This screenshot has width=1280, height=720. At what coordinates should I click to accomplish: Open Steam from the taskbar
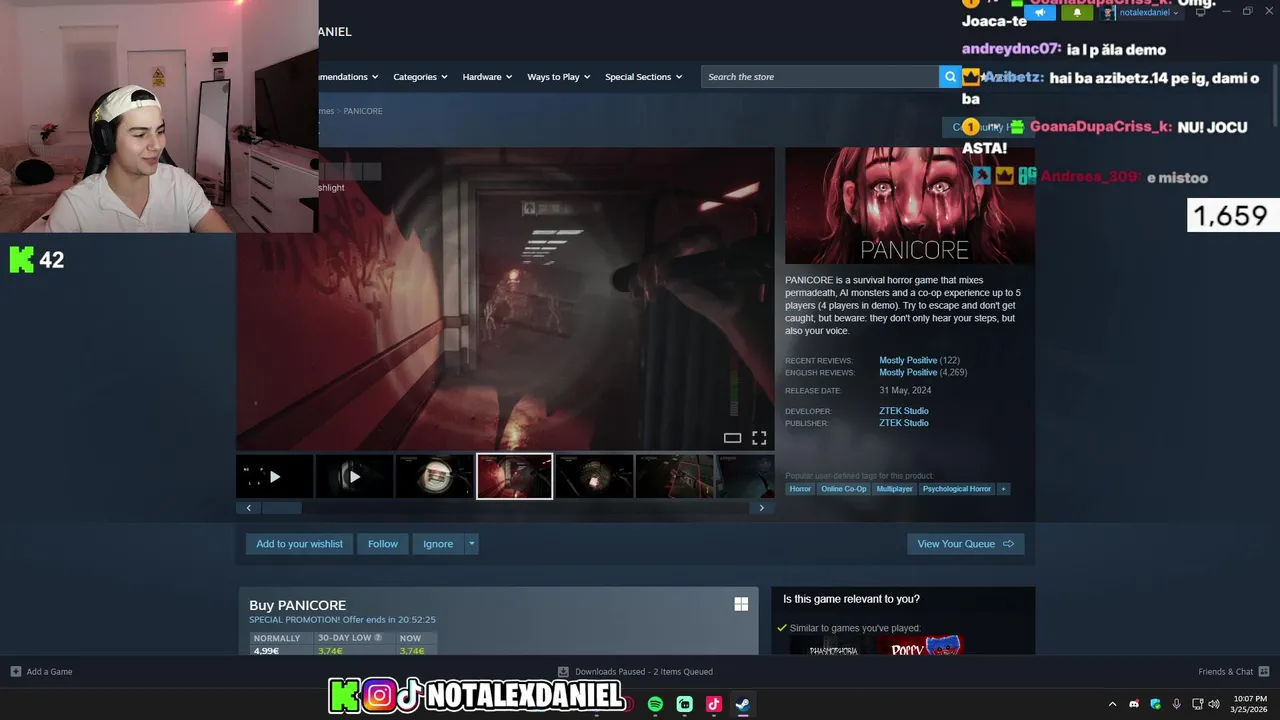coord(742,704)
